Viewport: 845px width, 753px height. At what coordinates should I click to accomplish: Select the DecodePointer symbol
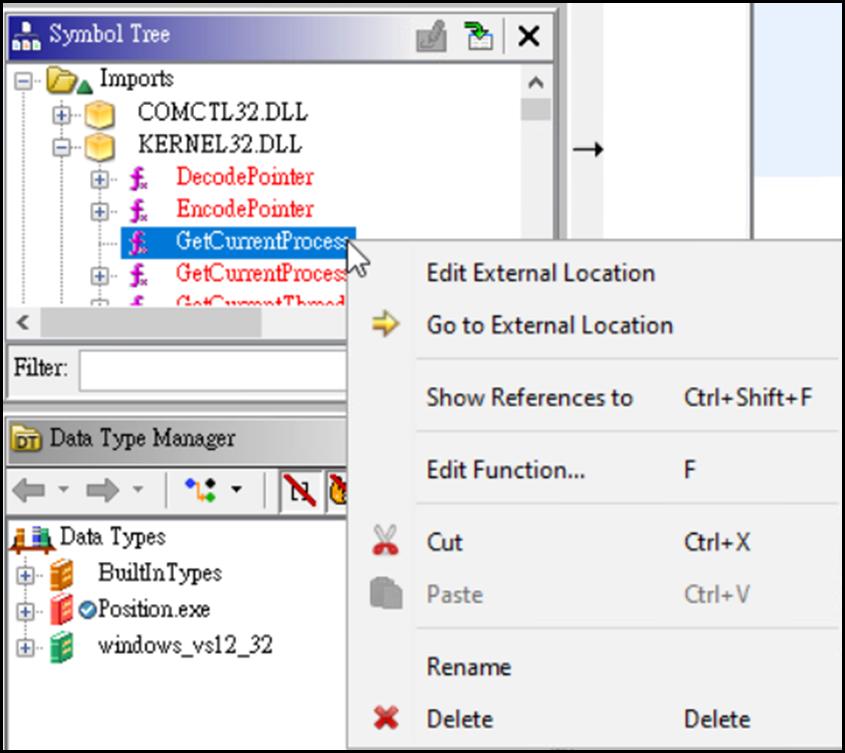tap(245, 177)
